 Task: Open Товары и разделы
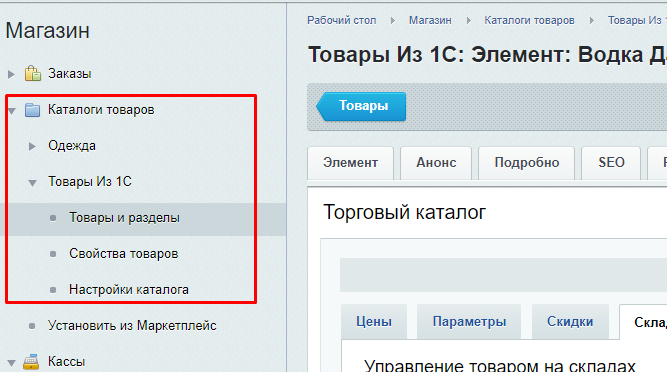[124, 218]
